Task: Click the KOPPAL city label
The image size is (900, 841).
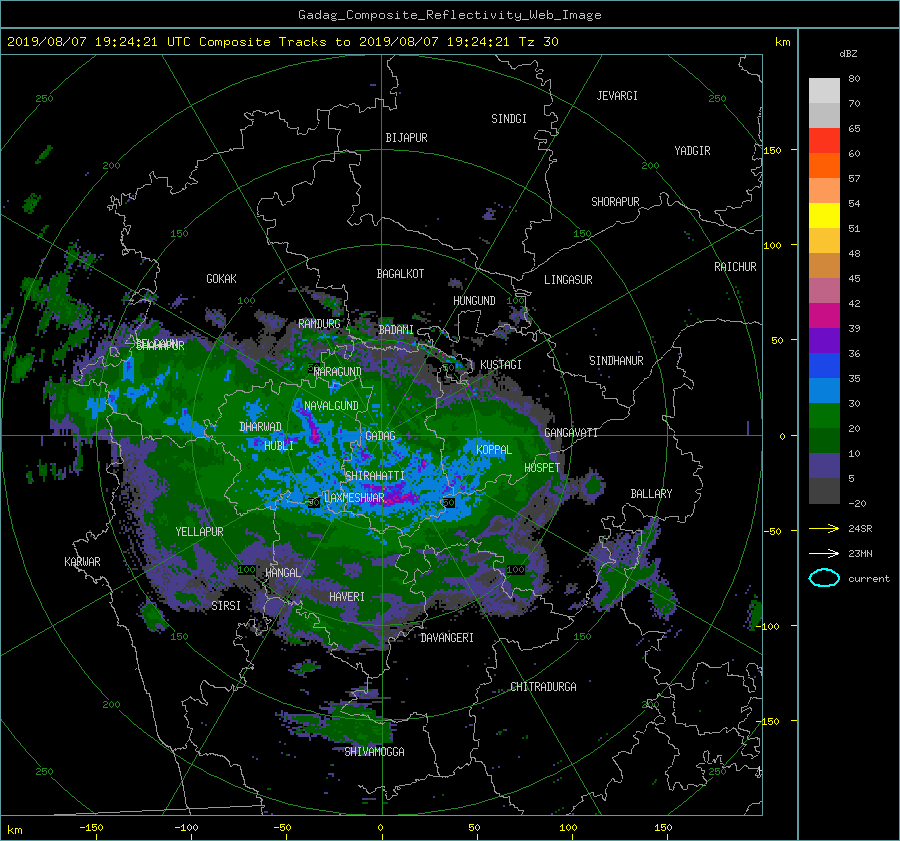Action: (494, 450)
